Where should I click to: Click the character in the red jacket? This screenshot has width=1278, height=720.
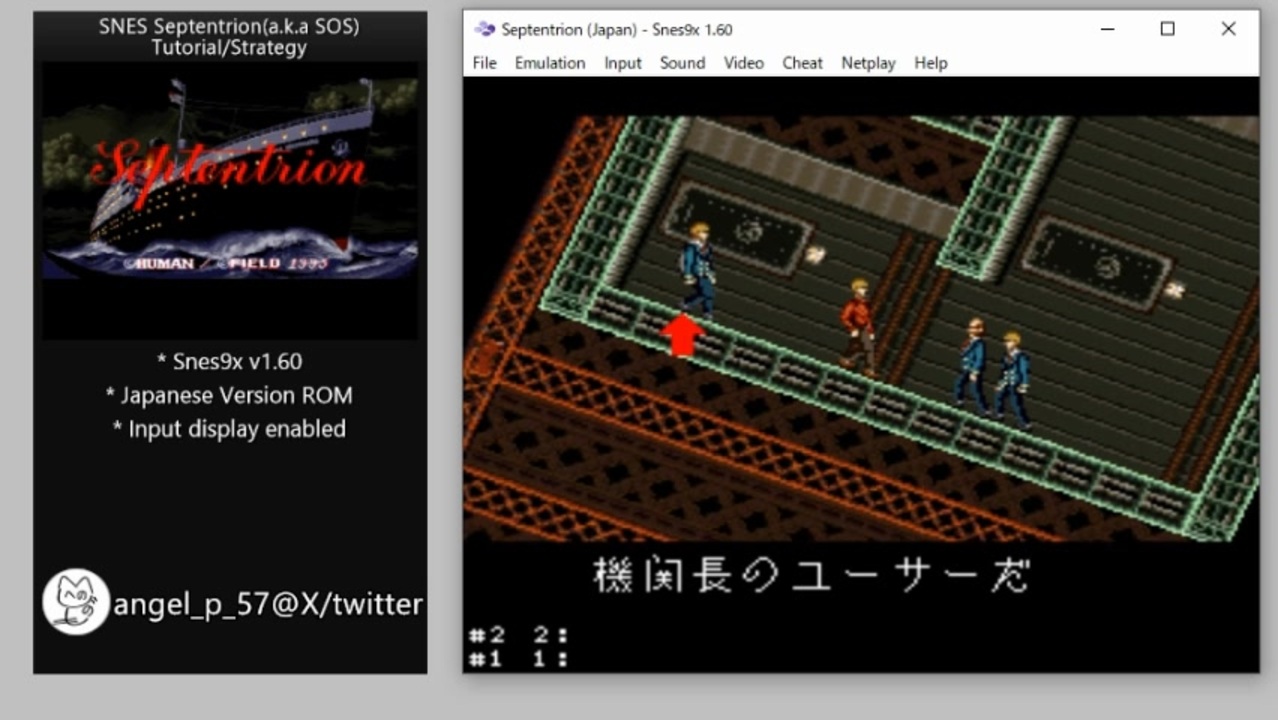(858, 326)
